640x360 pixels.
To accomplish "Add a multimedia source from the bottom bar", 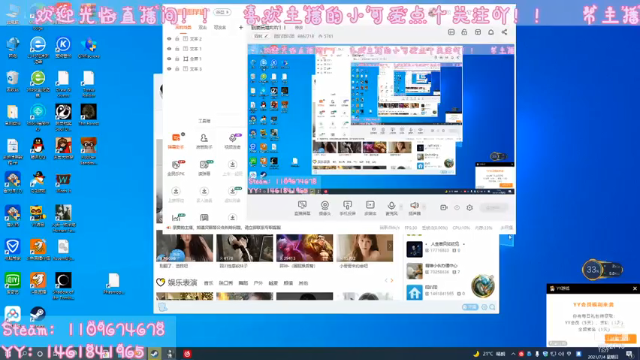I will [370, 208].
